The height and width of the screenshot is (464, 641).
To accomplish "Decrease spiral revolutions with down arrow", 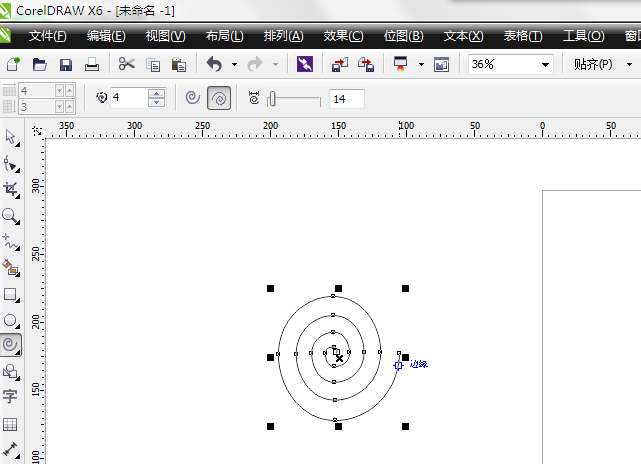I will click(157, 103).
